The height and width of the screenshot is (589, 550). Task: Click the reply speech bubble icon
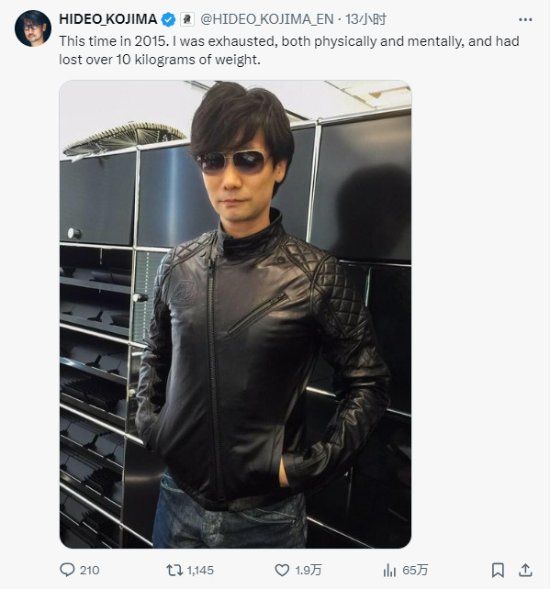[x=67, y=570]
